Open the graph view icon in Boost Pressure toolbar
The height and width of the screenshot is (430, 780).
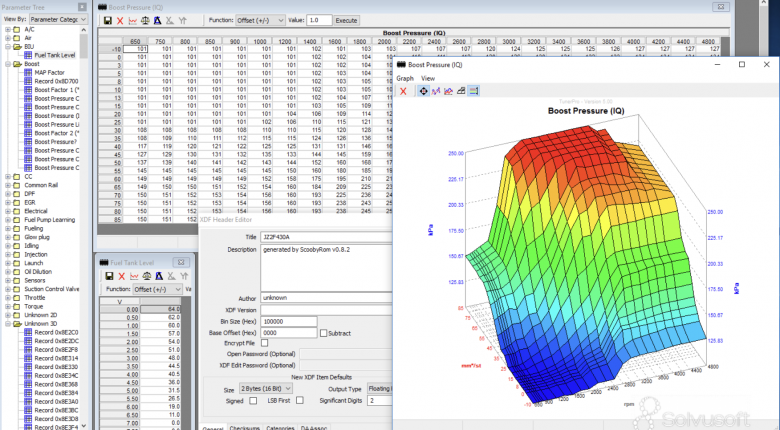click(132, 20)
